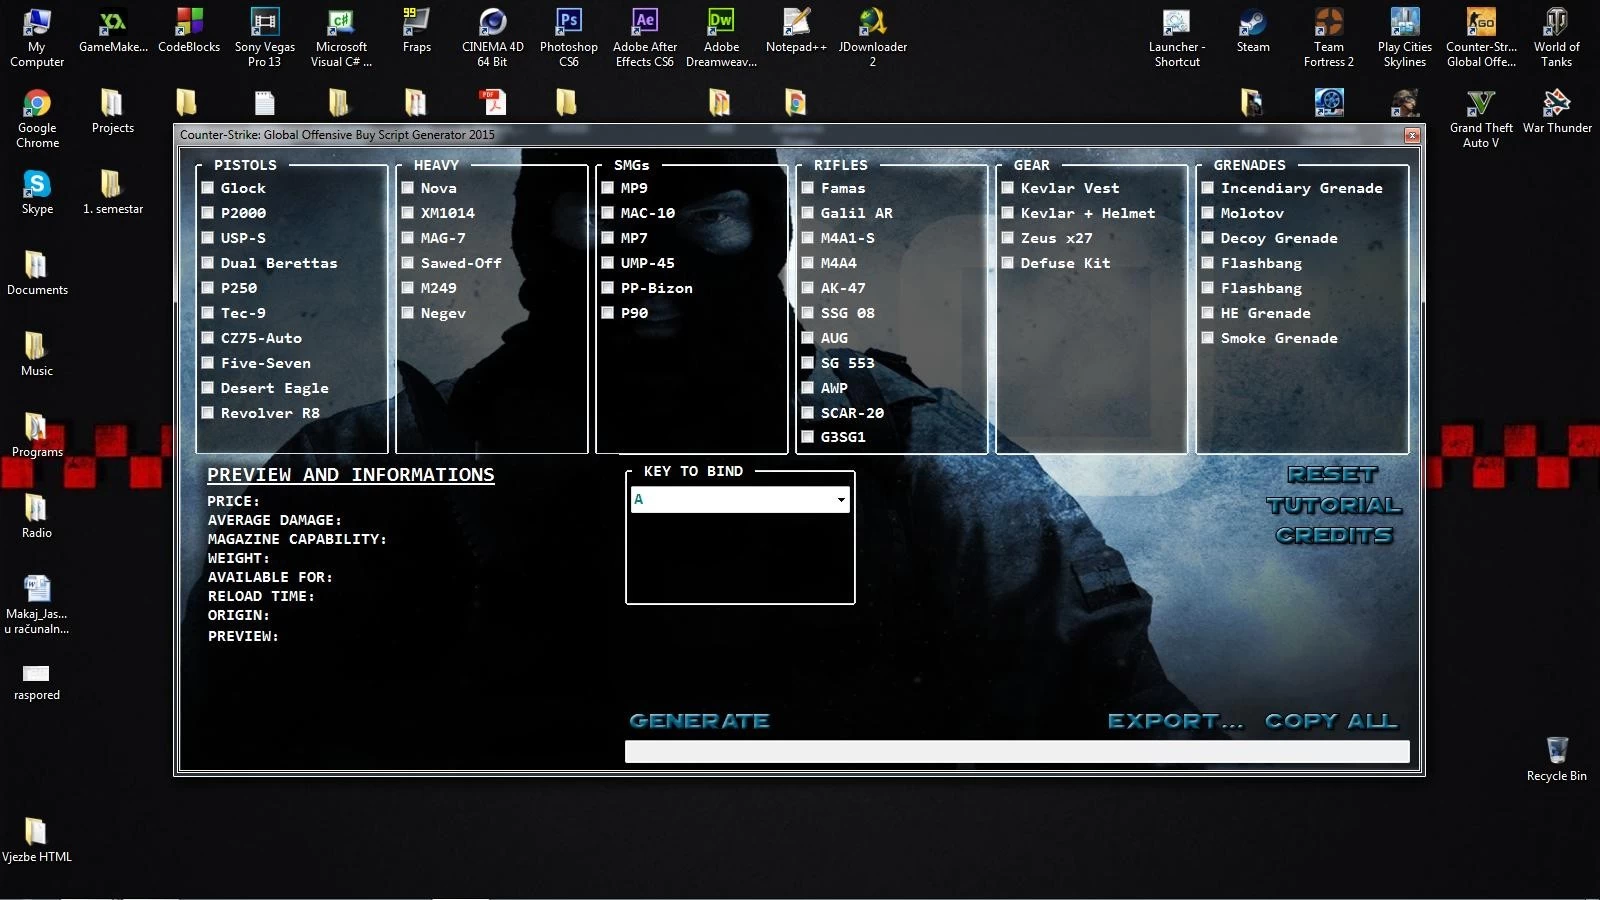Viewport: 1600px width, 900px height.
Task: Open the Key to Bind dropdown
Action: (840, 499)
